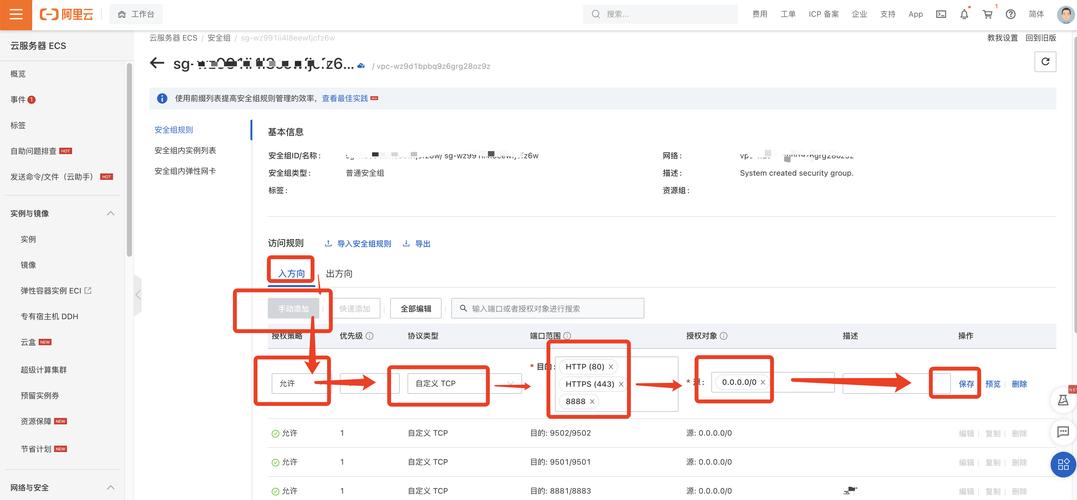Image resolution: width=1077 pixels, height=500 pixels.
Task: Switch to the 出方向 tab
Action: click(339, 273)
